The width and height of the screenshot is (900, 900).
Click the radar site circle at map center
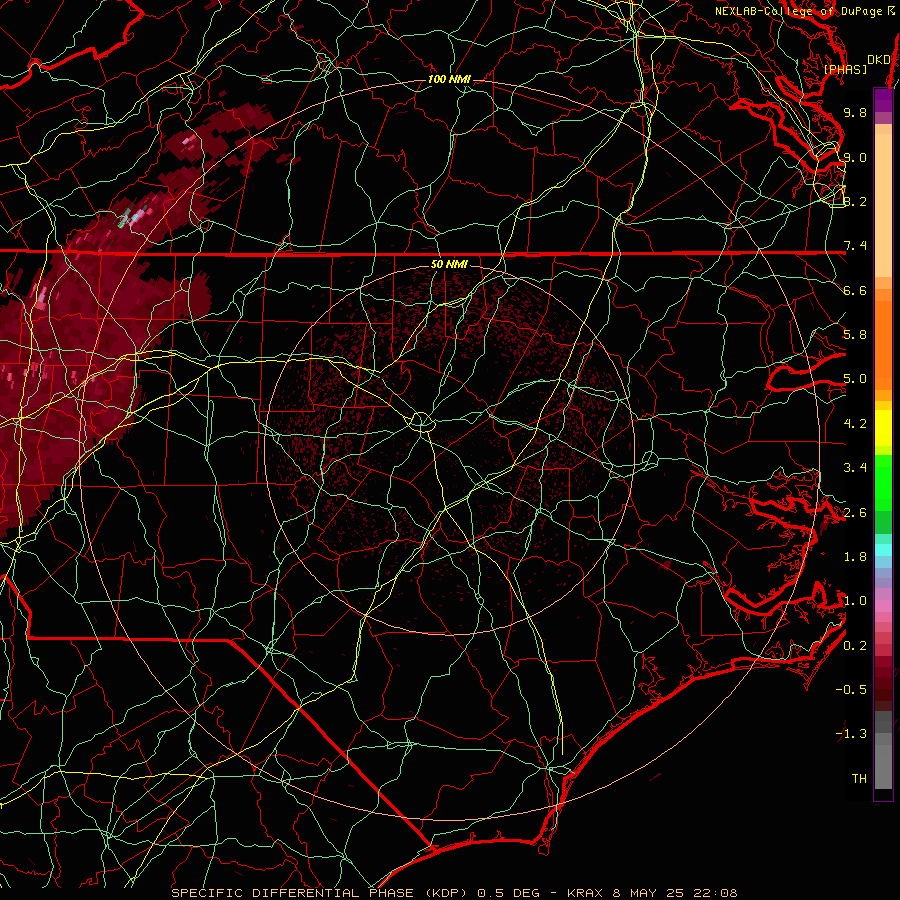coord(421,422)
